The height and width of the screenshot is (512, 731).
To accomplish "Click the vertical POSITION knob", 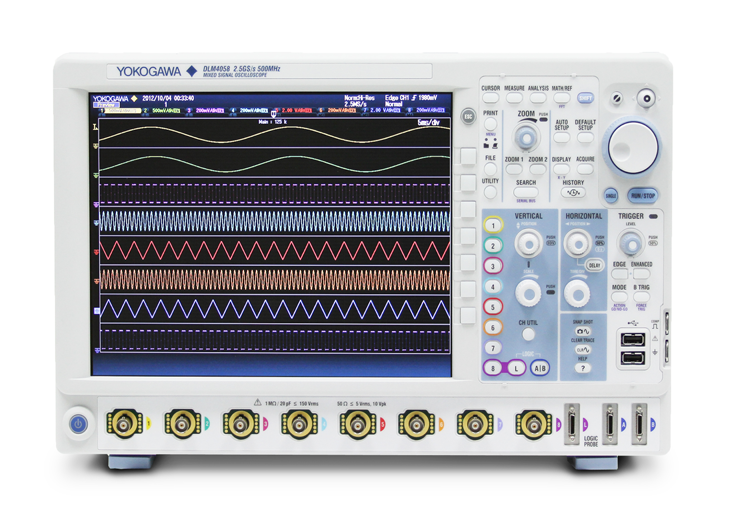I will coord(528,243).
